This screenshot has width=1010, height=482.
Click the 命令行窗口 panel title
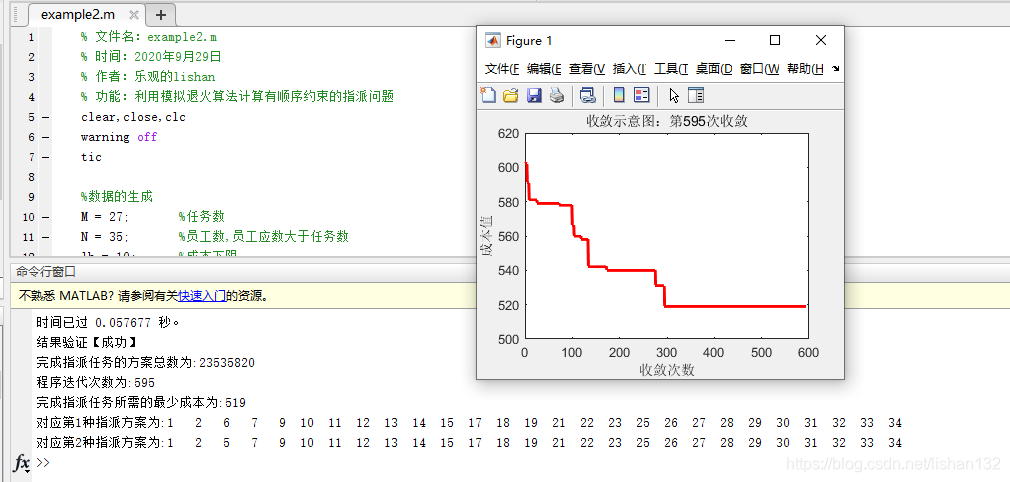click(46, 272)
